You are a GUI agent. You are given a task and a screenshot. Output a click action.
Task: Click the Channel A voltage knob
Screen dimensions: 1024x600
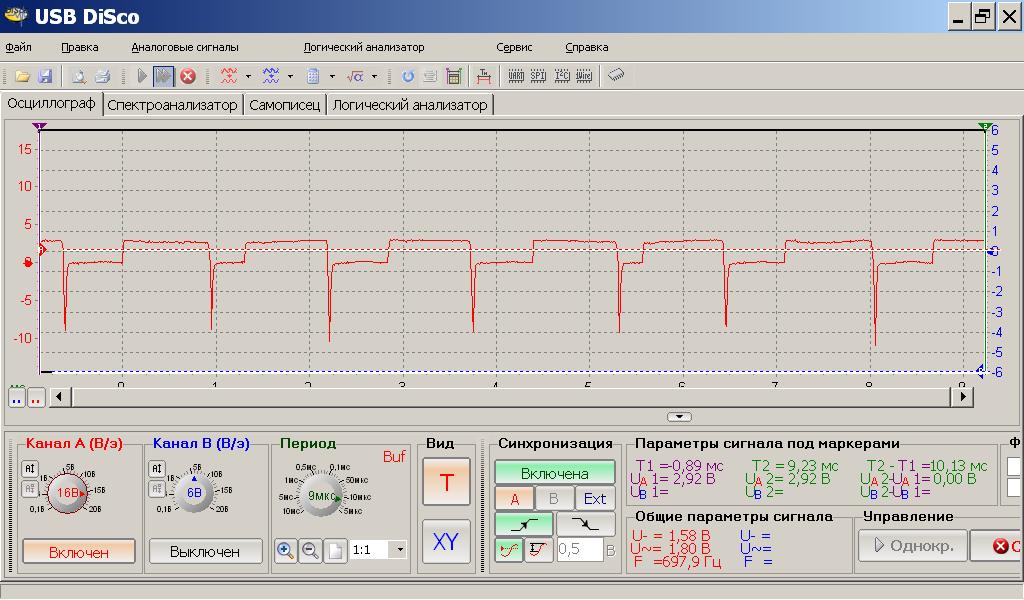click(68, 492)
